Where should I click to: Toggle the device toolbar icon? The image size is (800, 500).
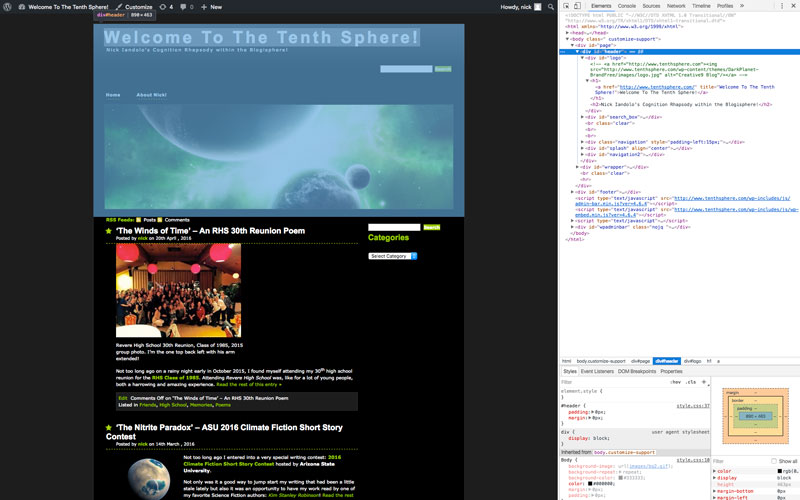(x=578, y=5)
